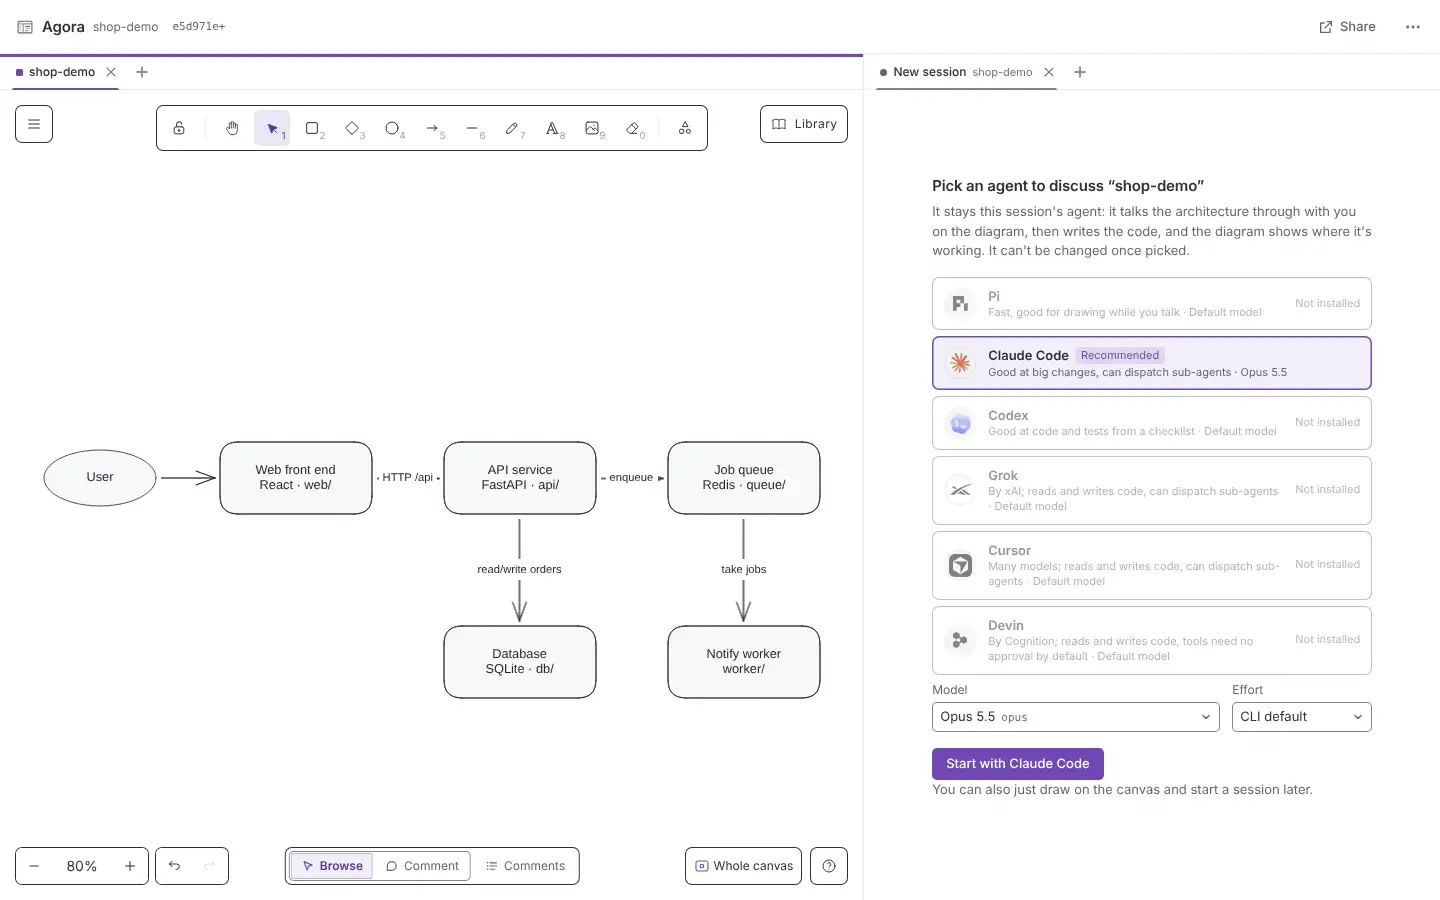Select the Ellipse tool
Screen dimensions: 1440x900
(392, 128)
